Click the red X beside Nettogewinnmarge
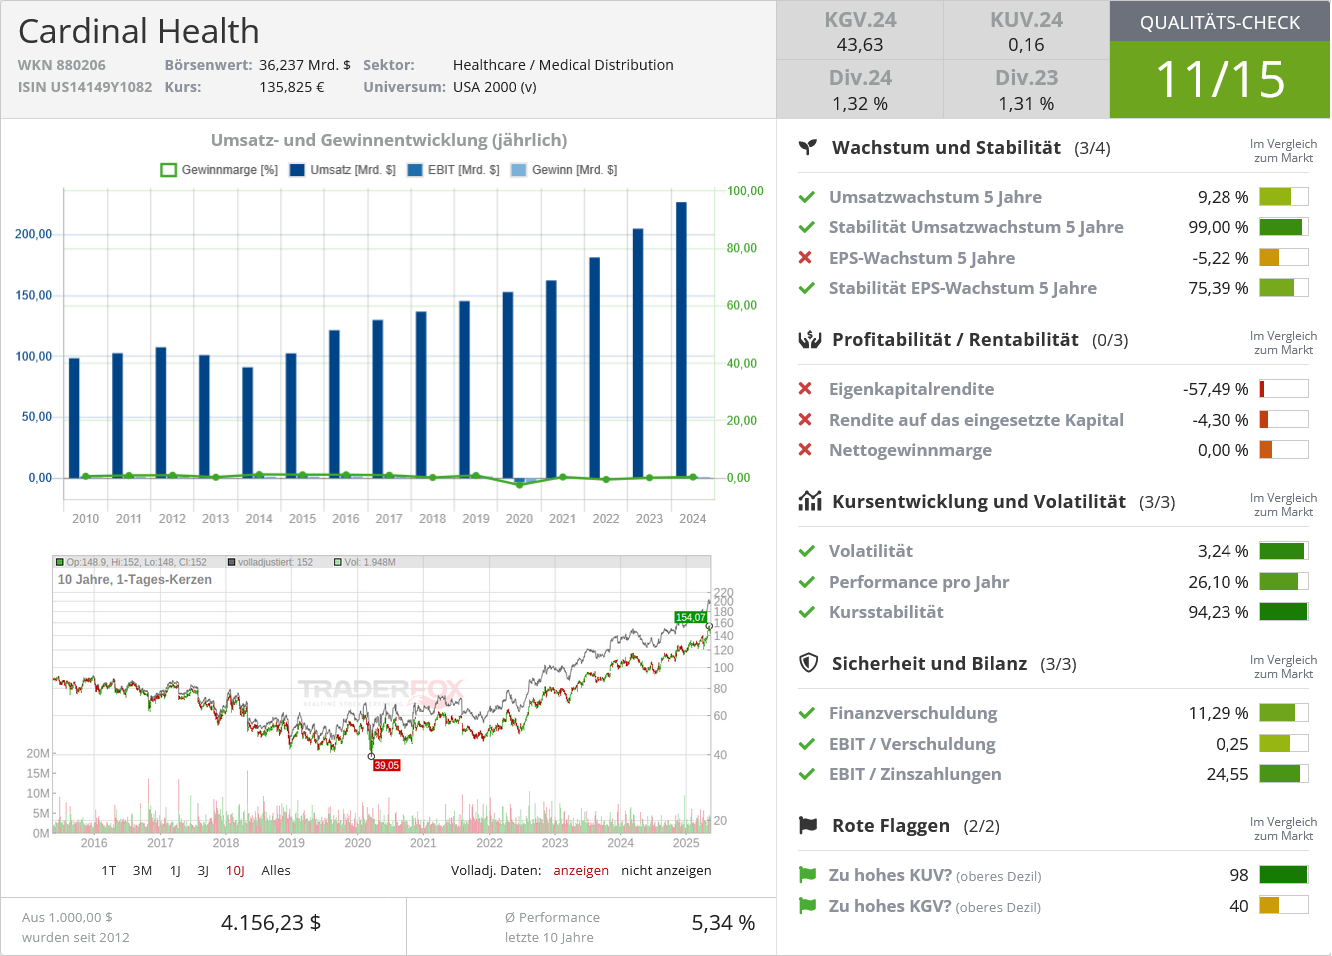Image resolution: width=1332 pixels, height=956 pixels. pos(805,450)
